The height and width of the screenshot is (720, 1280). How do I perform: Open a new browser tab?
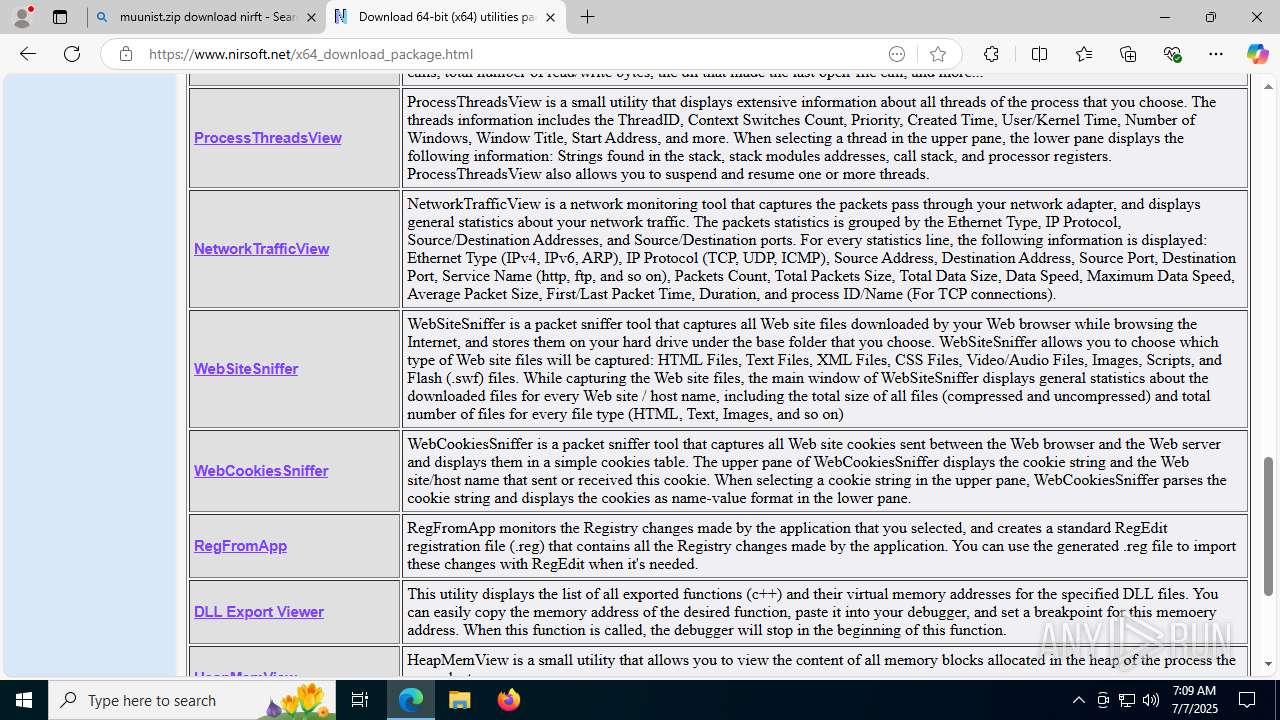click(x=588, y=17)
